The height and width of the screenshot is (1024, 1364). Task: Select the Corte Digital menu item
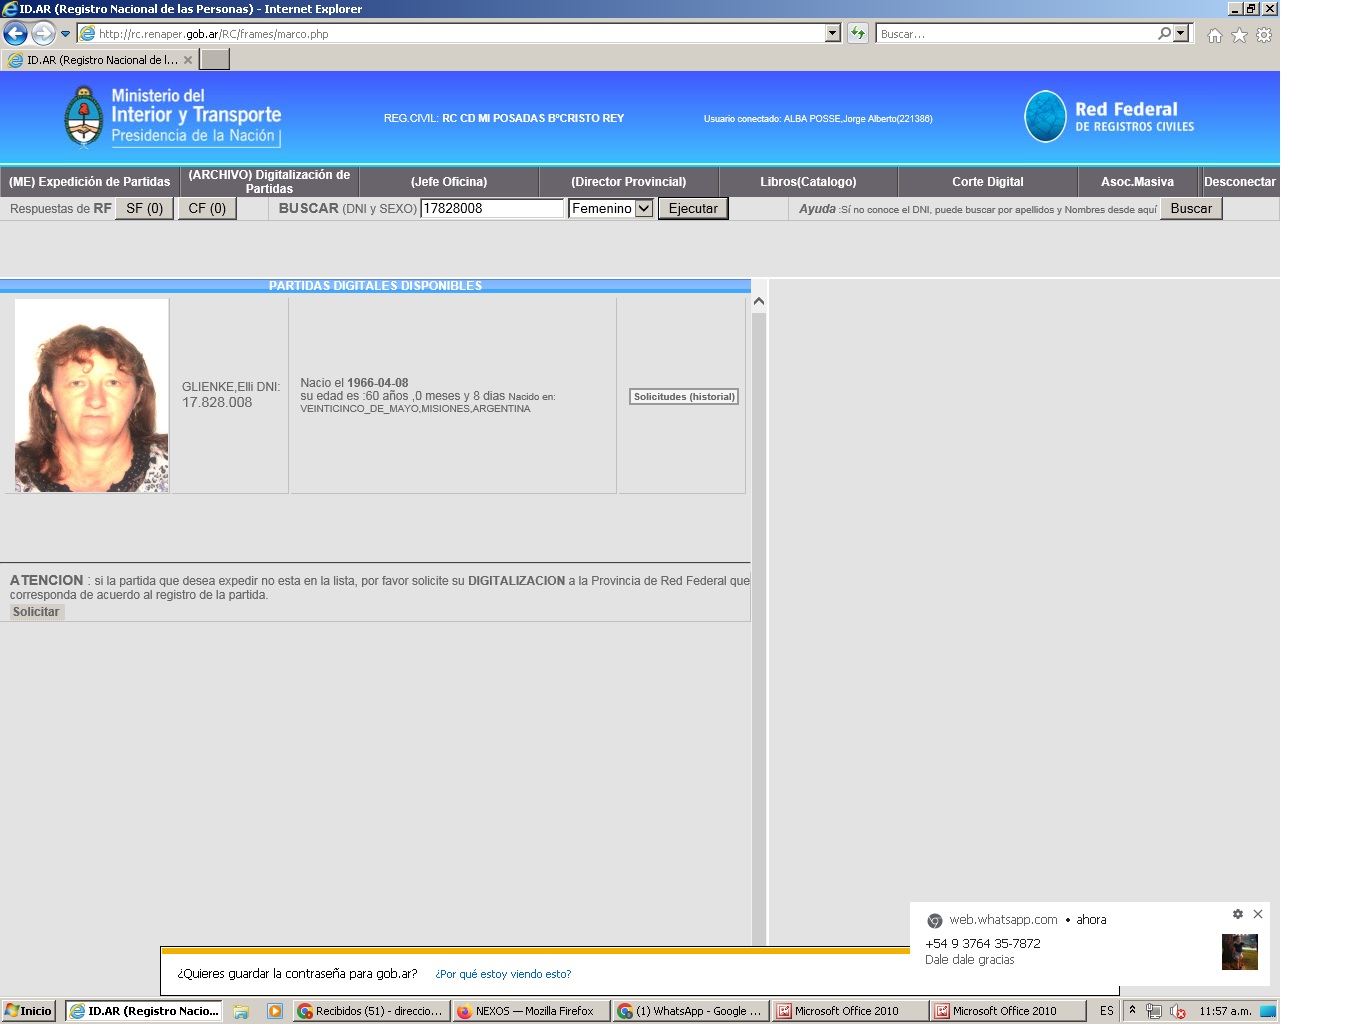987,182
